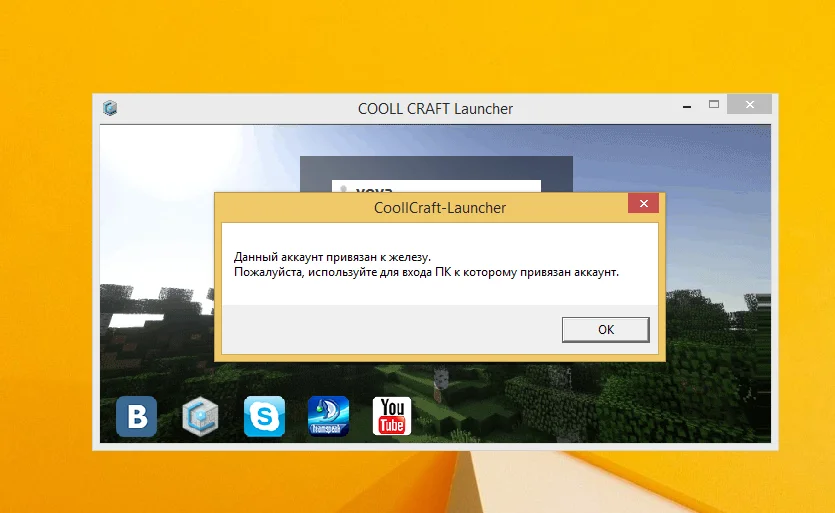
Task: Focus the username input field
Action: pos(450,187)
